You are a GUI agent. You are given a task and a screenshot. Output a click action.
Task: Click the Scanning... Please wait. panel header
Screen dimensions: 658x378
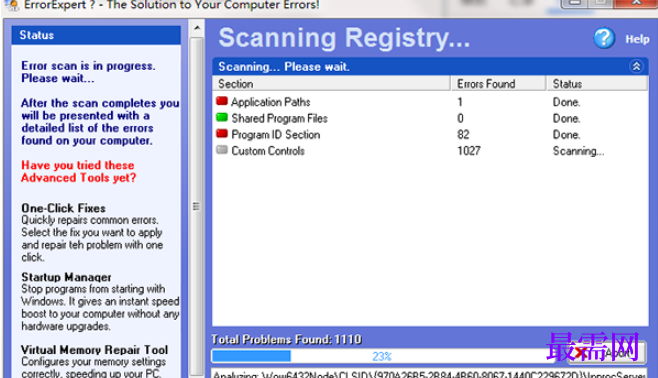(430, 66)
